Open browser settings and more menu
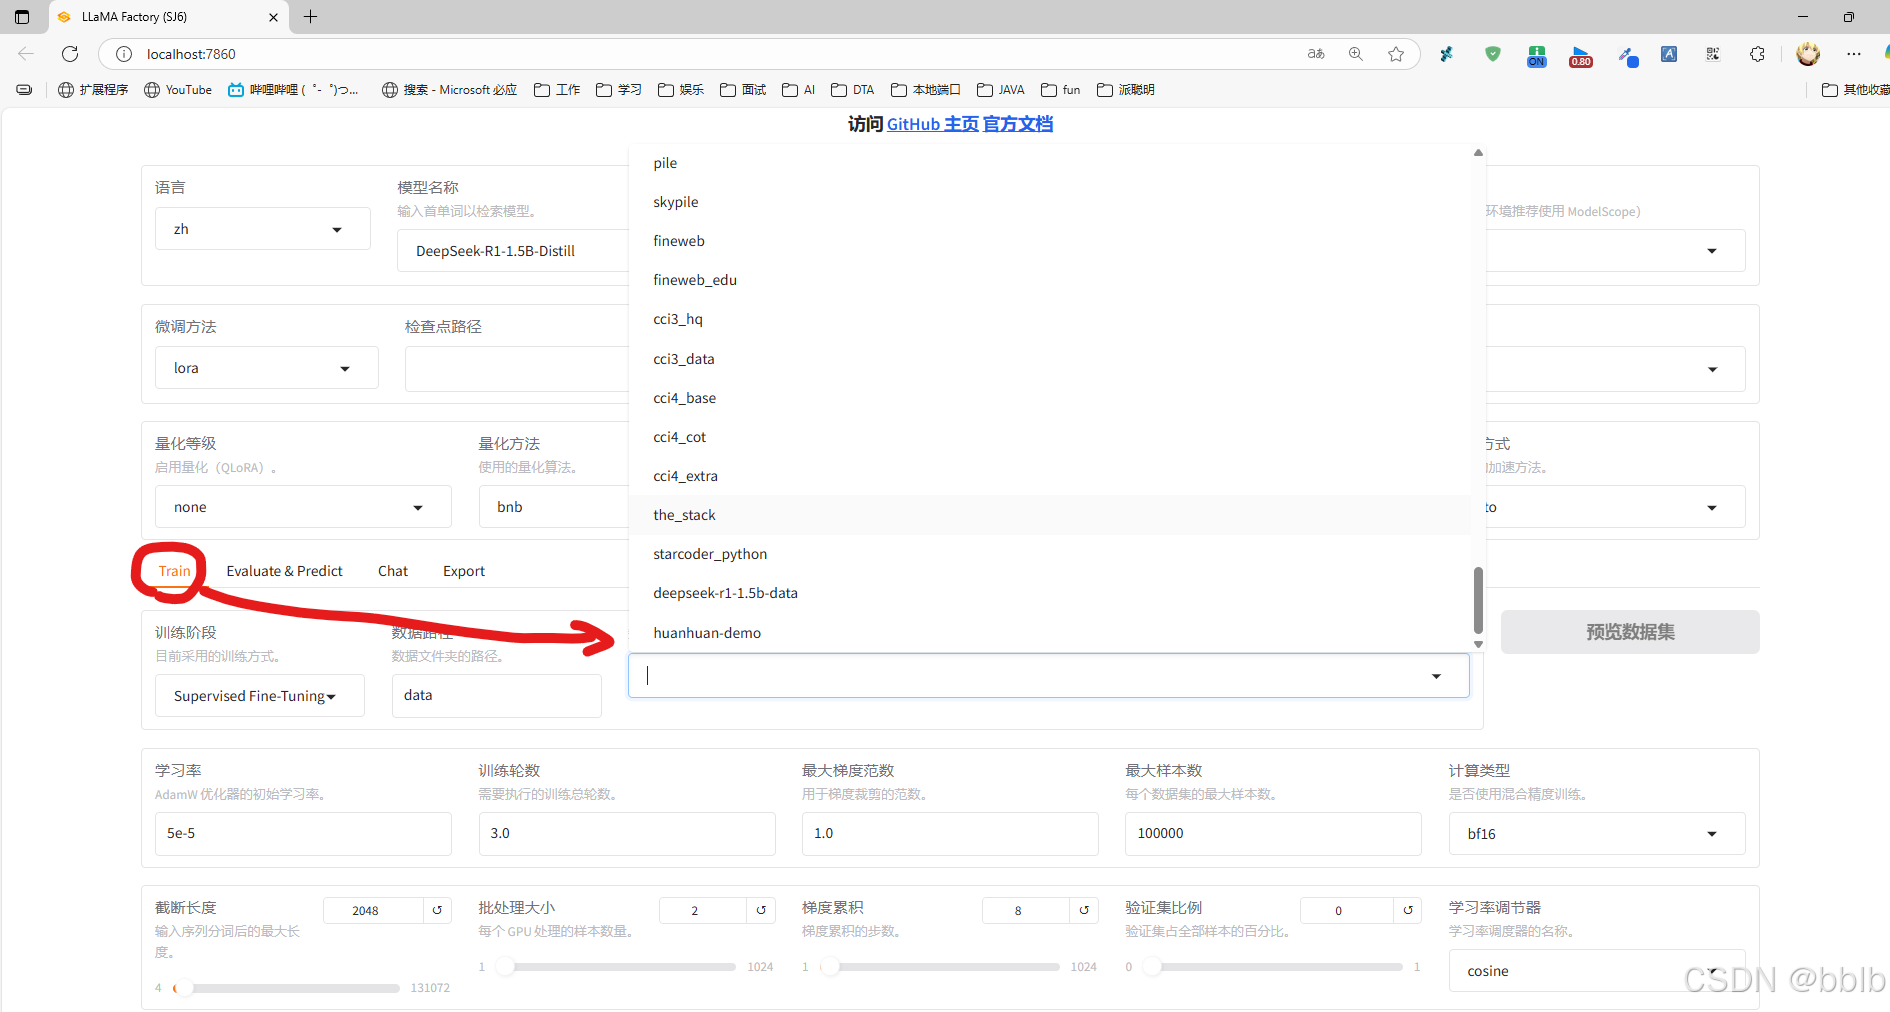The width and height of the screenshot is (1890, 1012). pyautogui.click(x=1854, y=54)
